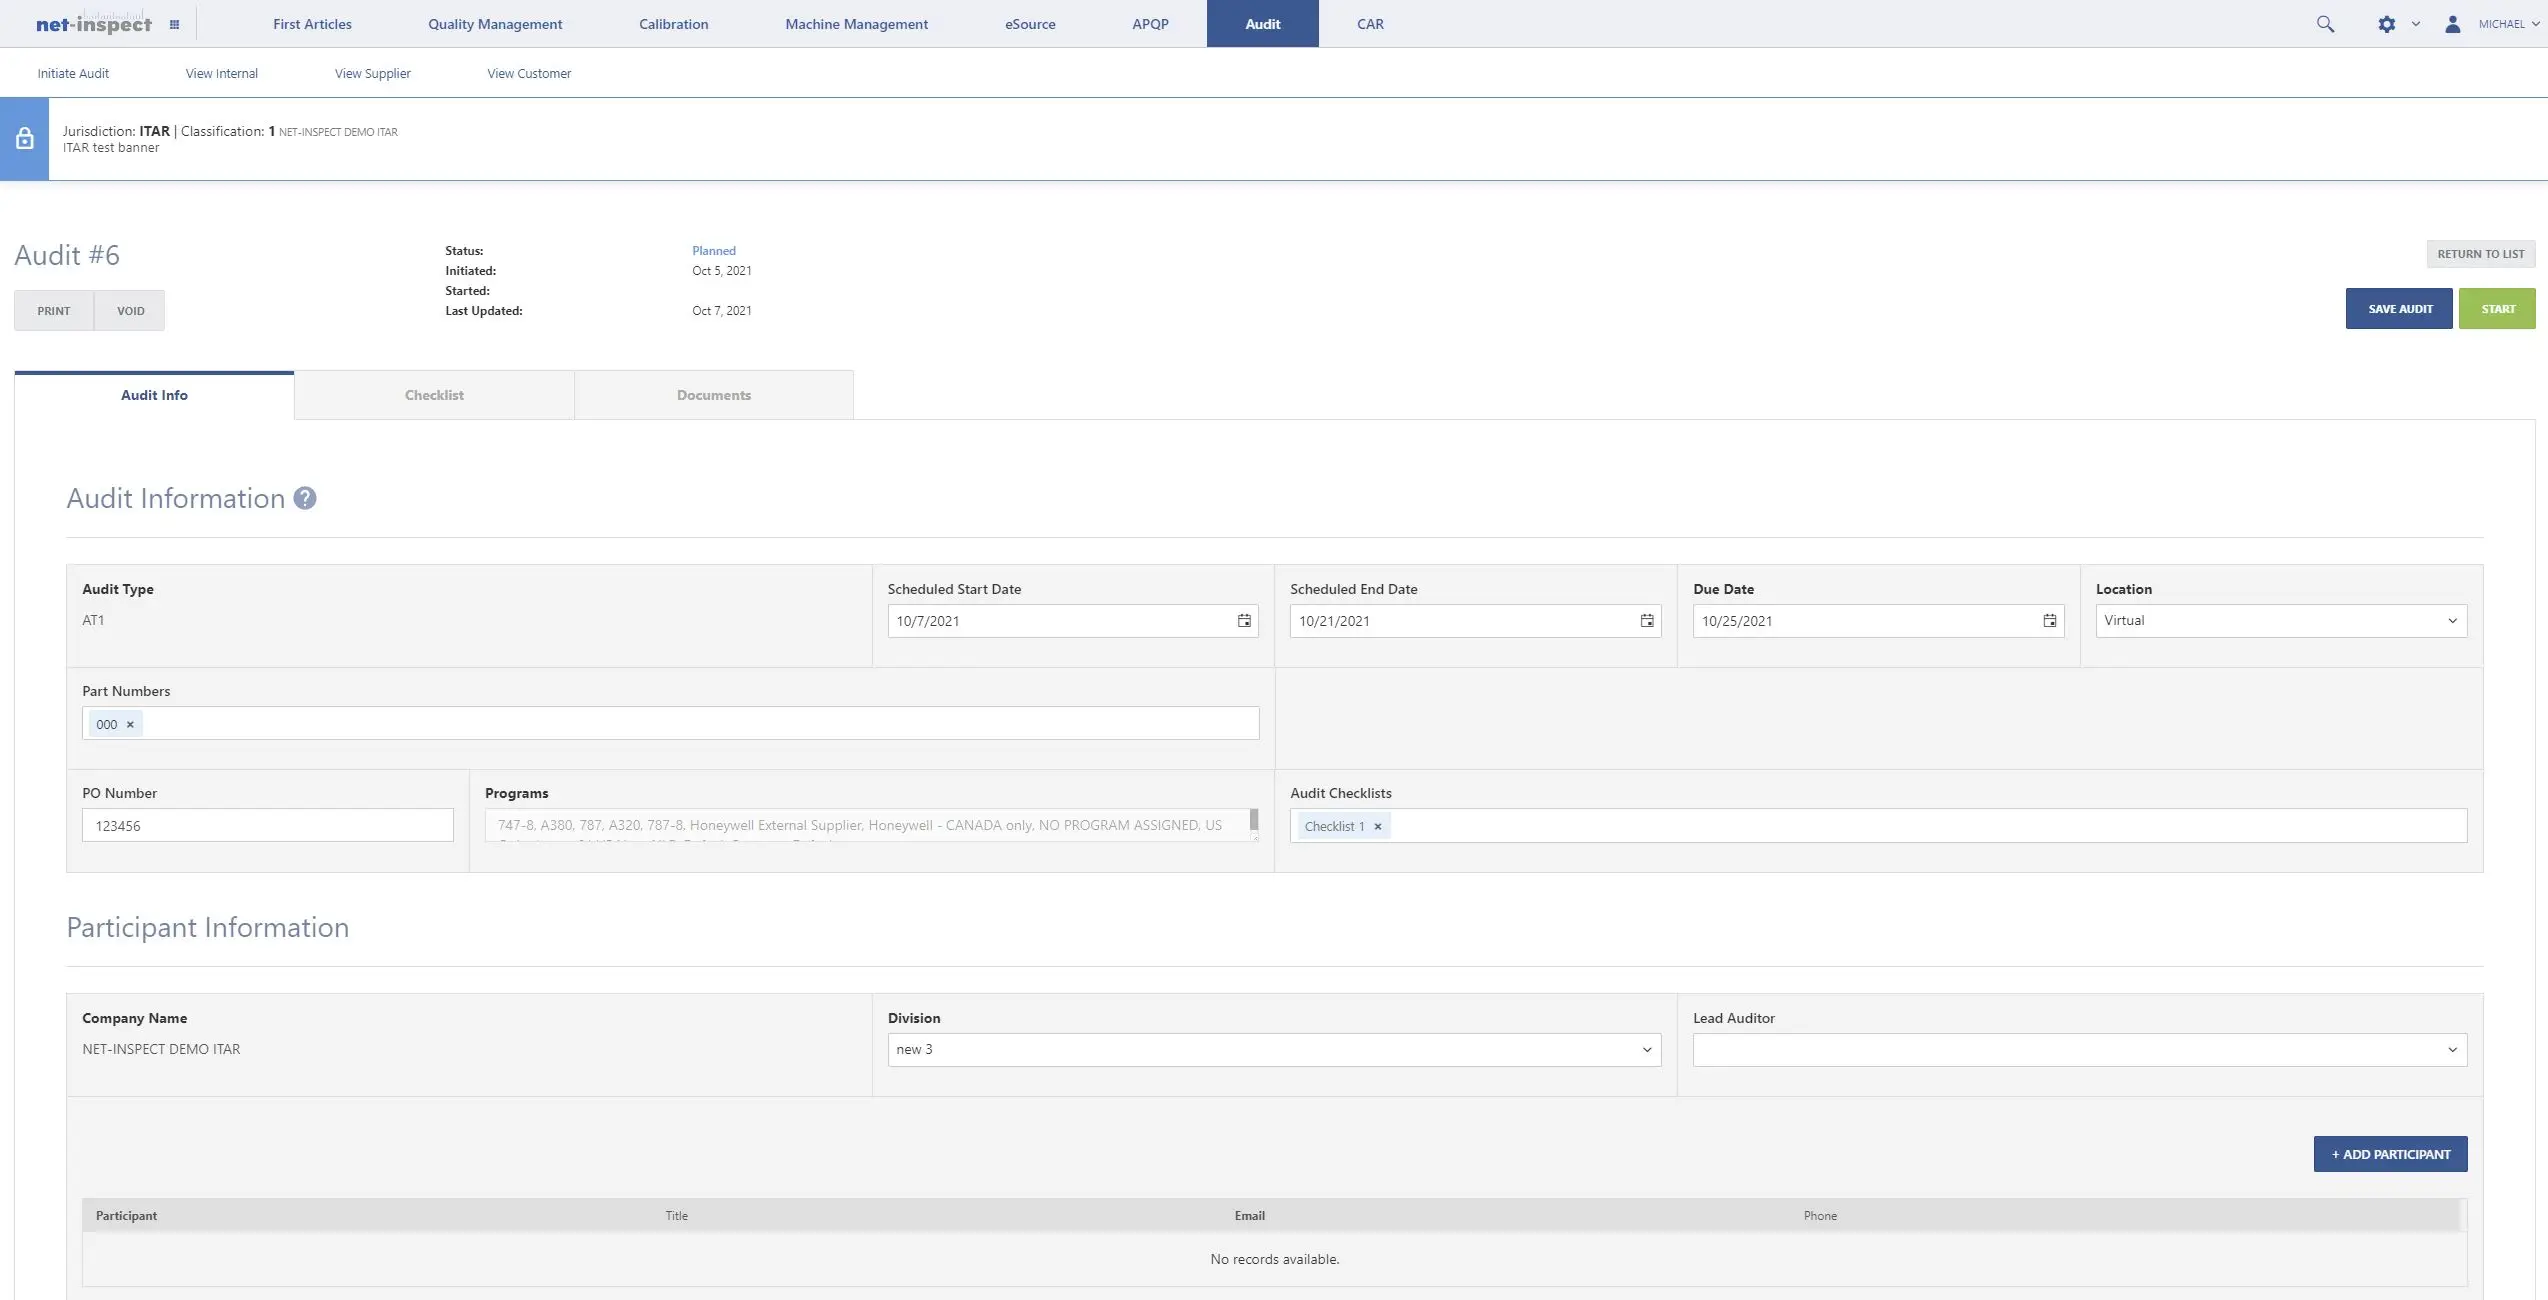Viewport: 2548px width, 1300px height.
Task: Open the user profile icon
Action: coord(2452,23)
